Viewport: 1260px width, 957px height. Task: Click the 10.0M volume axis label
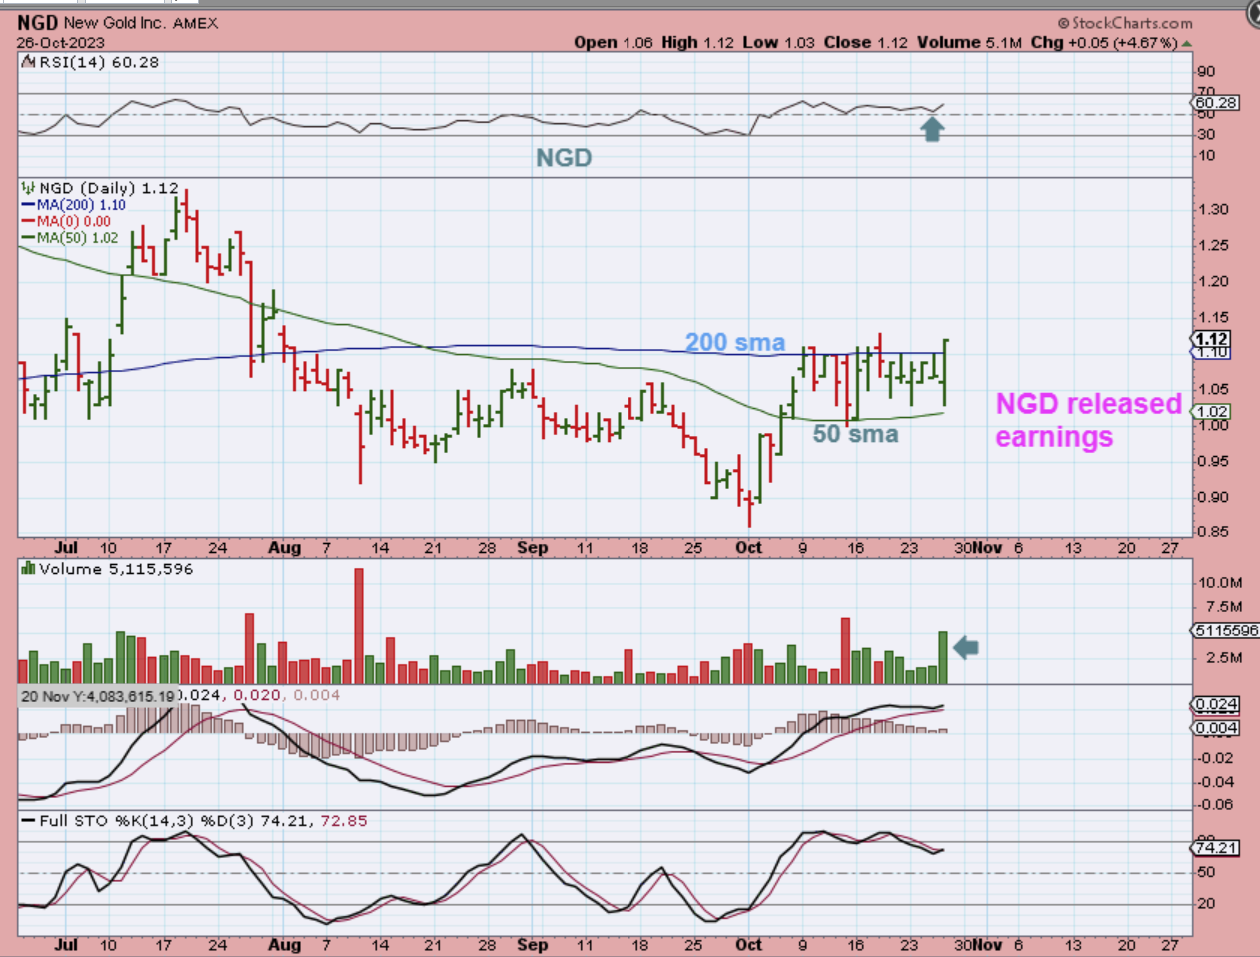(x=1220, y=583)
